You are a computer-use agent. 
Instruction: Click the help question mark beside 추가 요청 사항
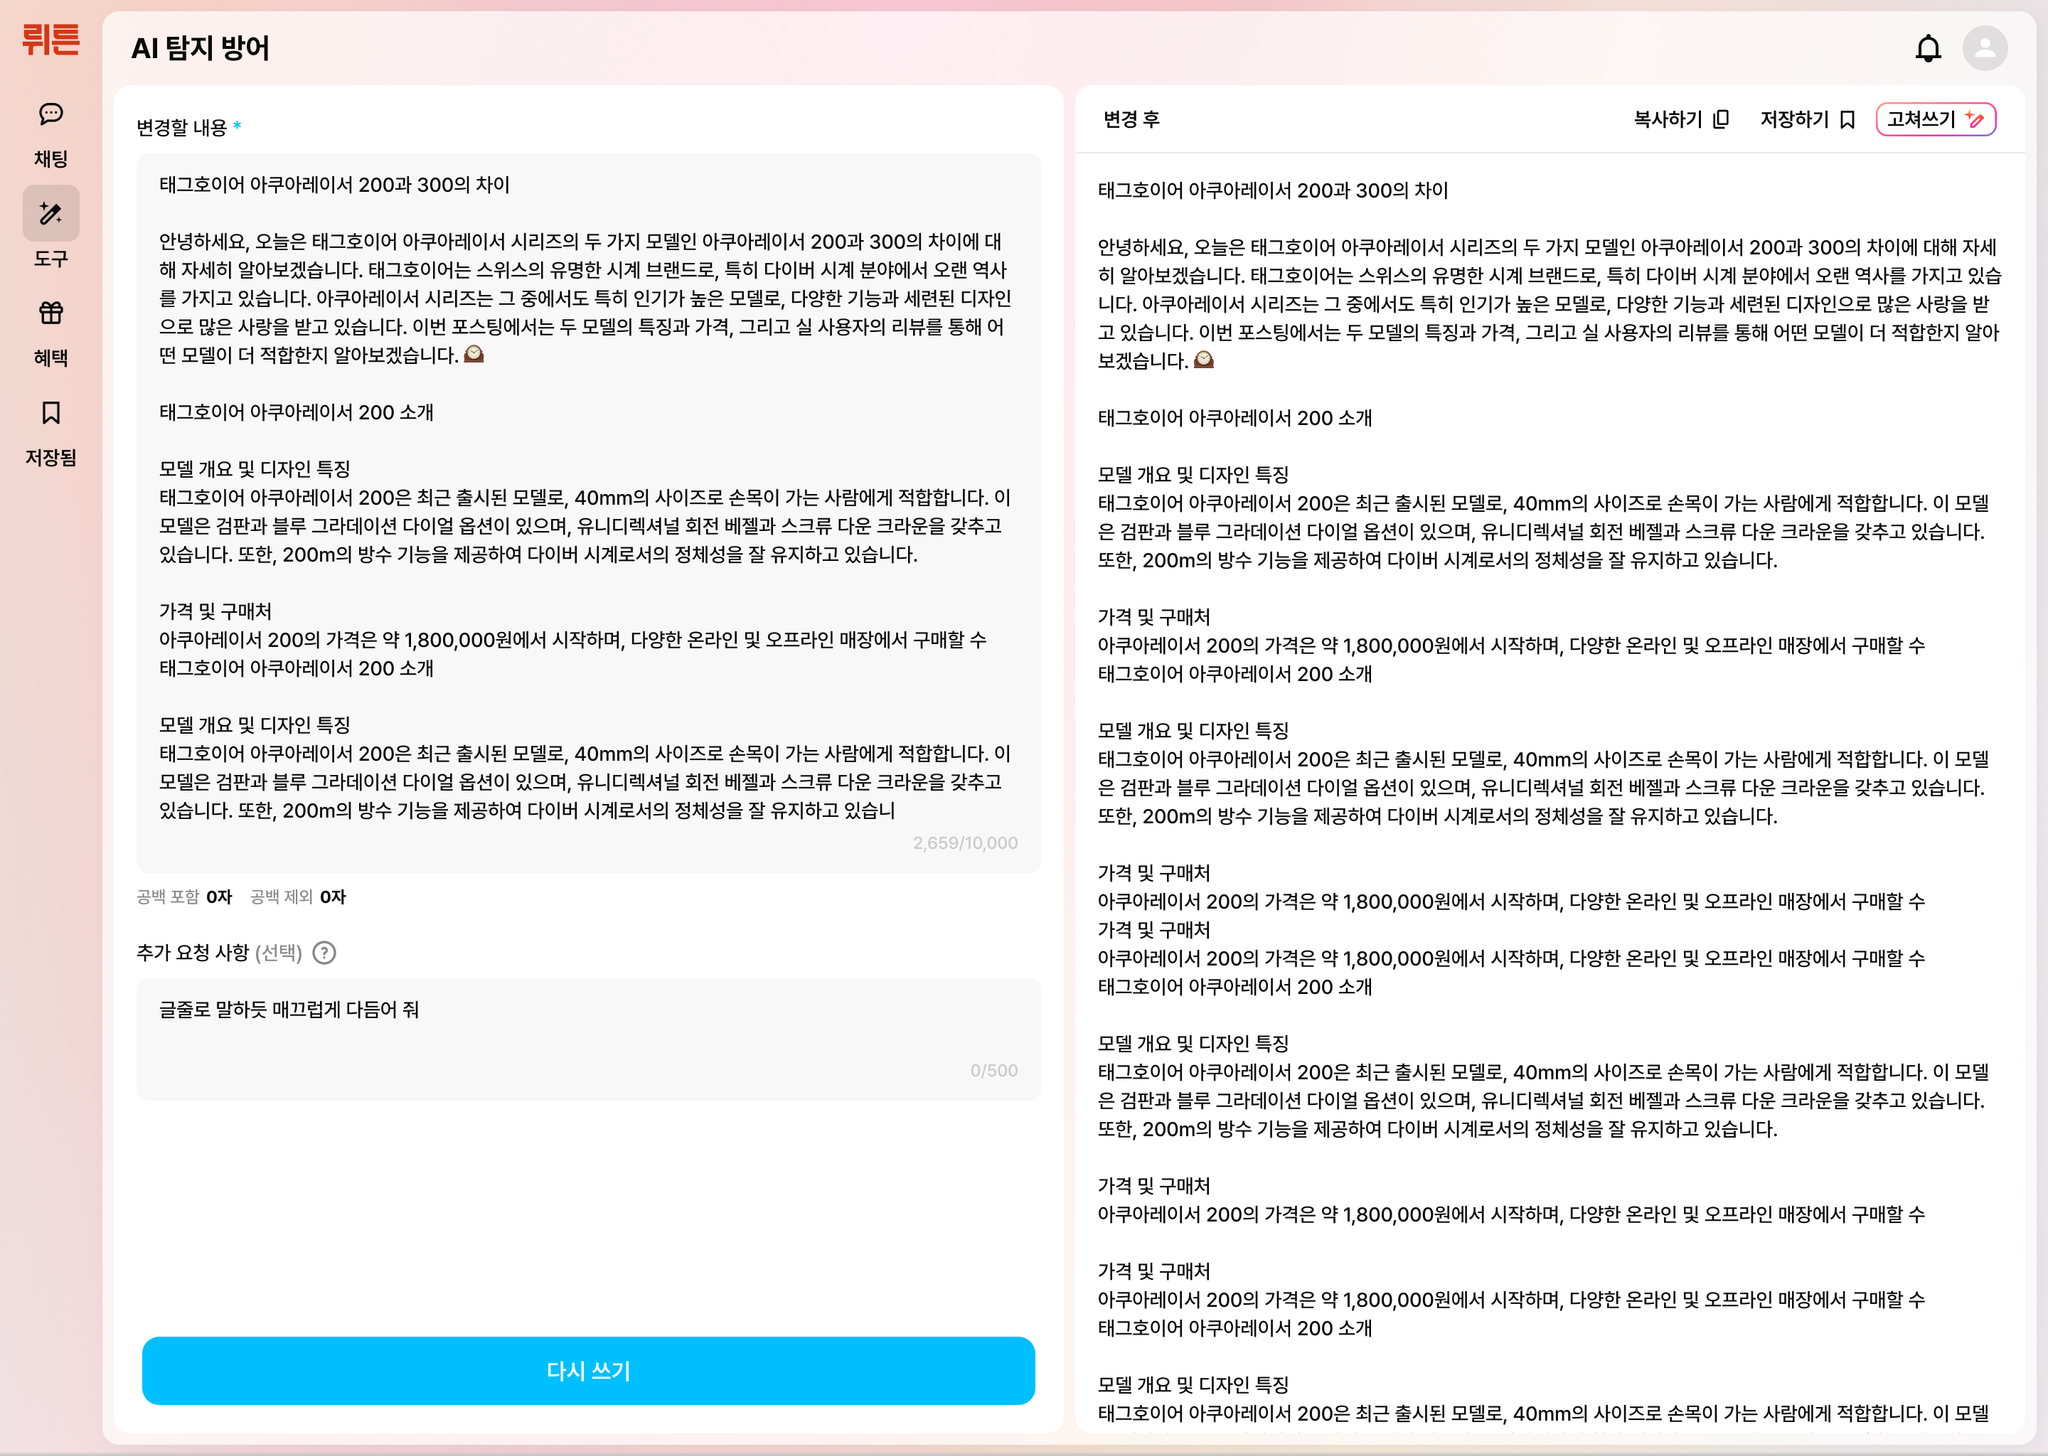tap(324, 953)
